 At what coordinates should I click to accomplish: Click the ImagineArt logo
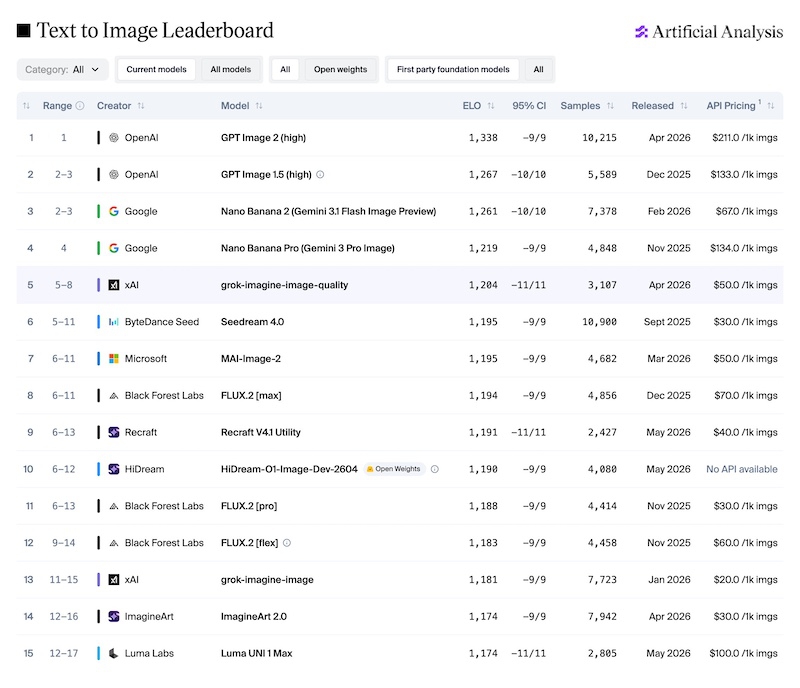114,617
